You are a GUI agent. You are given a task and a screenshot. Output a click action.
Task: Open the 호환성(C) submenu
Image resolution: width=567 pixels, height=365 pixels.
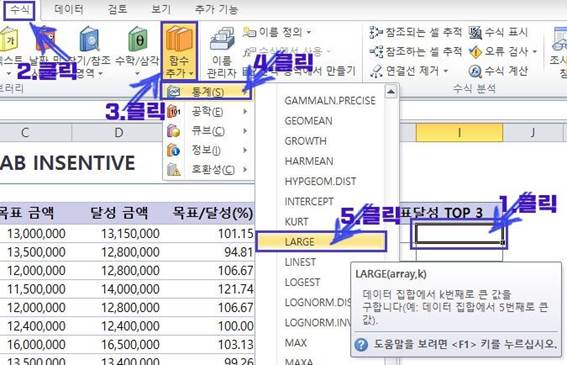pos(207,169)
